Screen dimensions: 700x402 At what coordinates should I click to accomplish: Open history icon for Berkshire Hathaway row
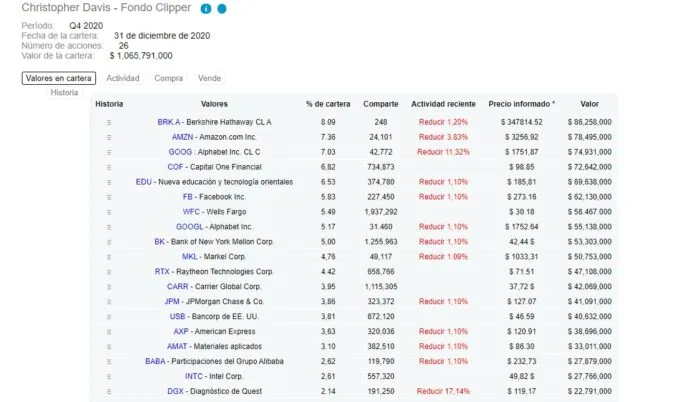[109, 123]
